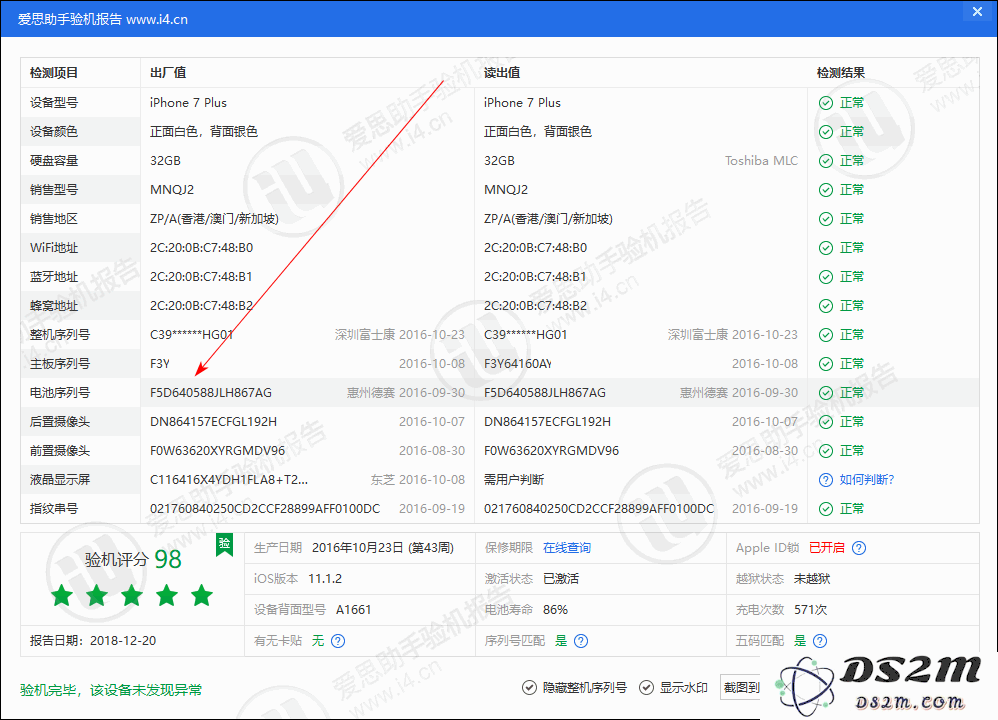The width and height of the screenshot is (998, 720).
Task: Click the green check icon for 整机序列号 row
Action: [826, 335]
